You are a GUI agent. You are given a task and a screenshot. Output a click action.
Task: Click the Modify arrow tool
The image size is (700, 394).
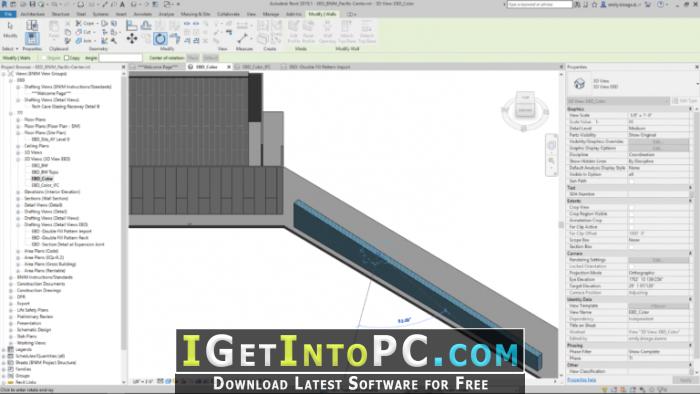pos(10,30)
